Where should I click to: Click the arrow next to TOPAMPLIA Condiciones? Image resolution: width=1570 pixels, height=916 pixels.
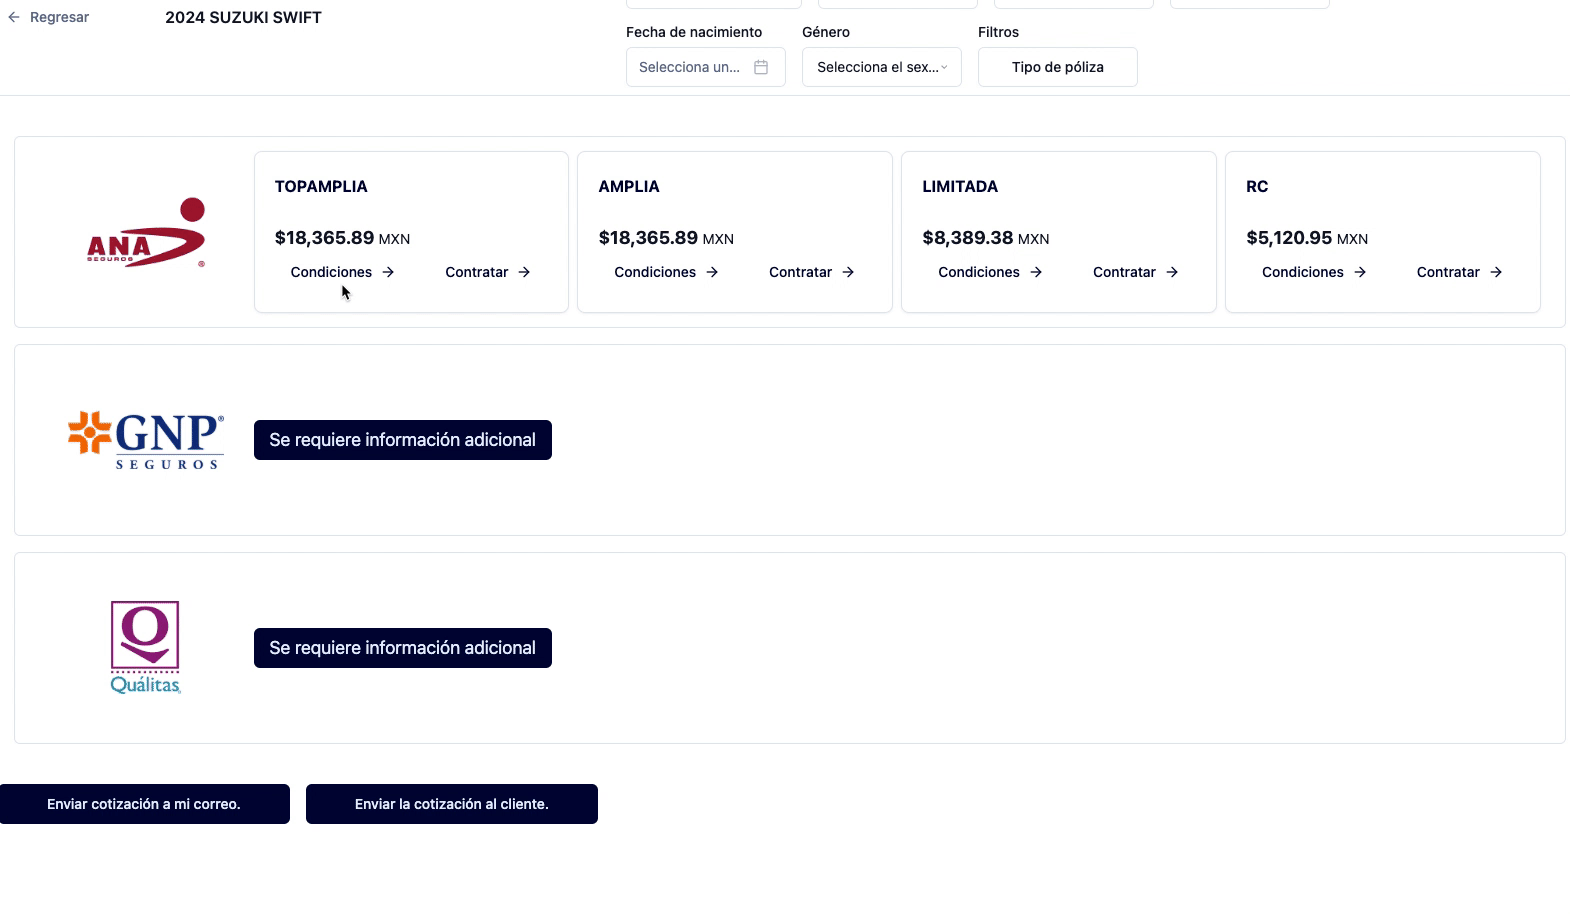[388, 272]
